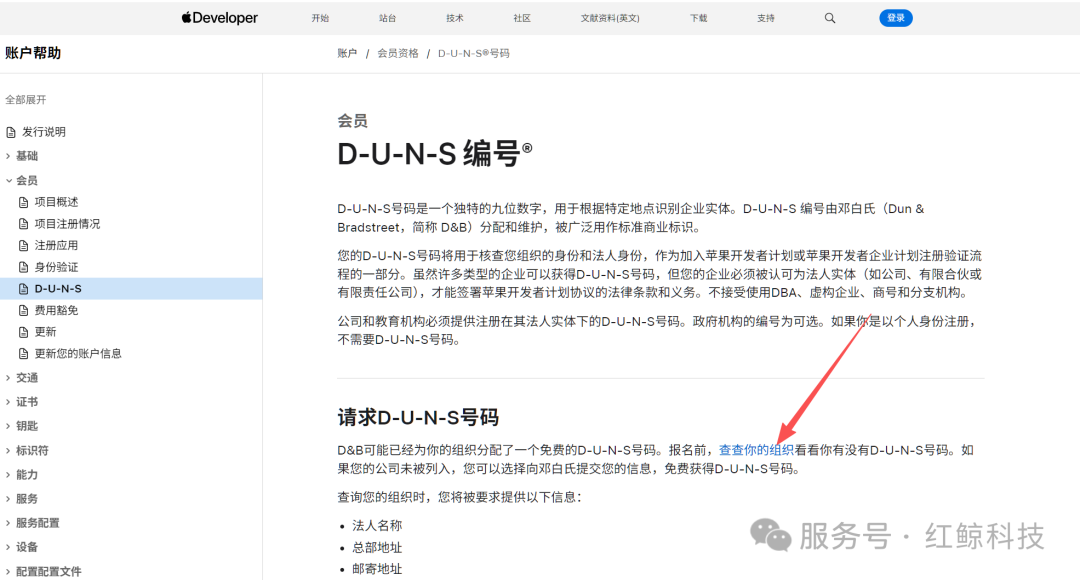Expand the 交通 section chevron

click(8, 377)
